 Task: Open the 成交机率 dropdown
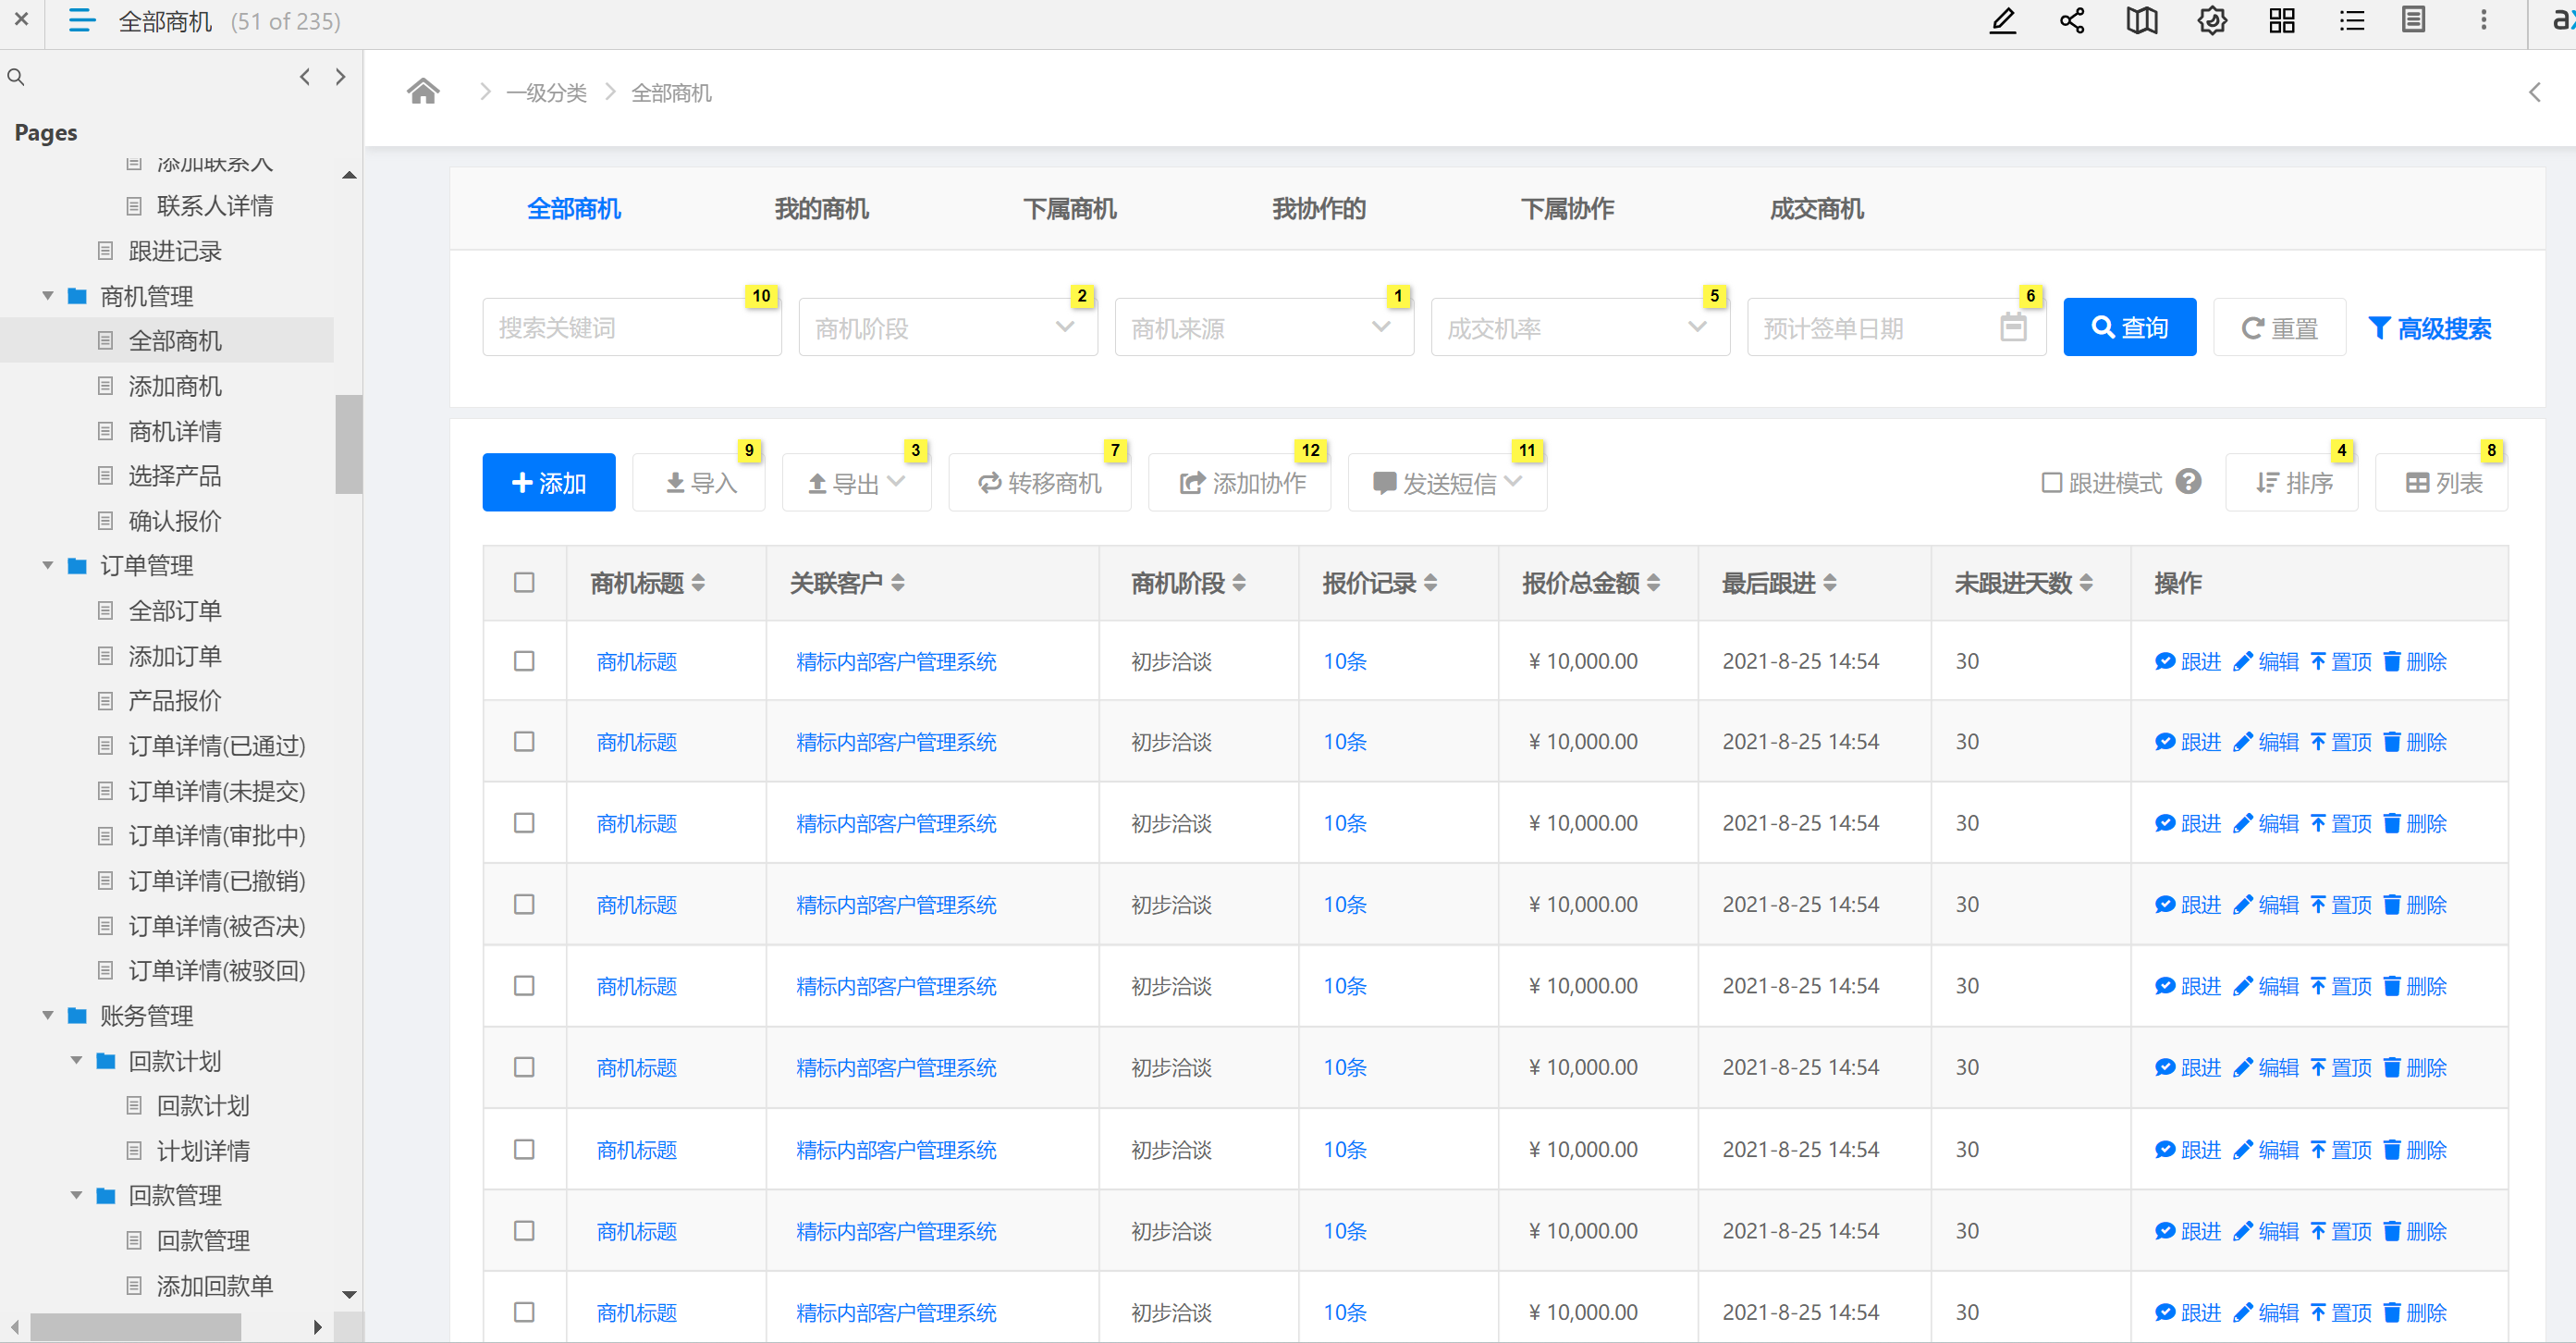click(x=1579, y=327)
